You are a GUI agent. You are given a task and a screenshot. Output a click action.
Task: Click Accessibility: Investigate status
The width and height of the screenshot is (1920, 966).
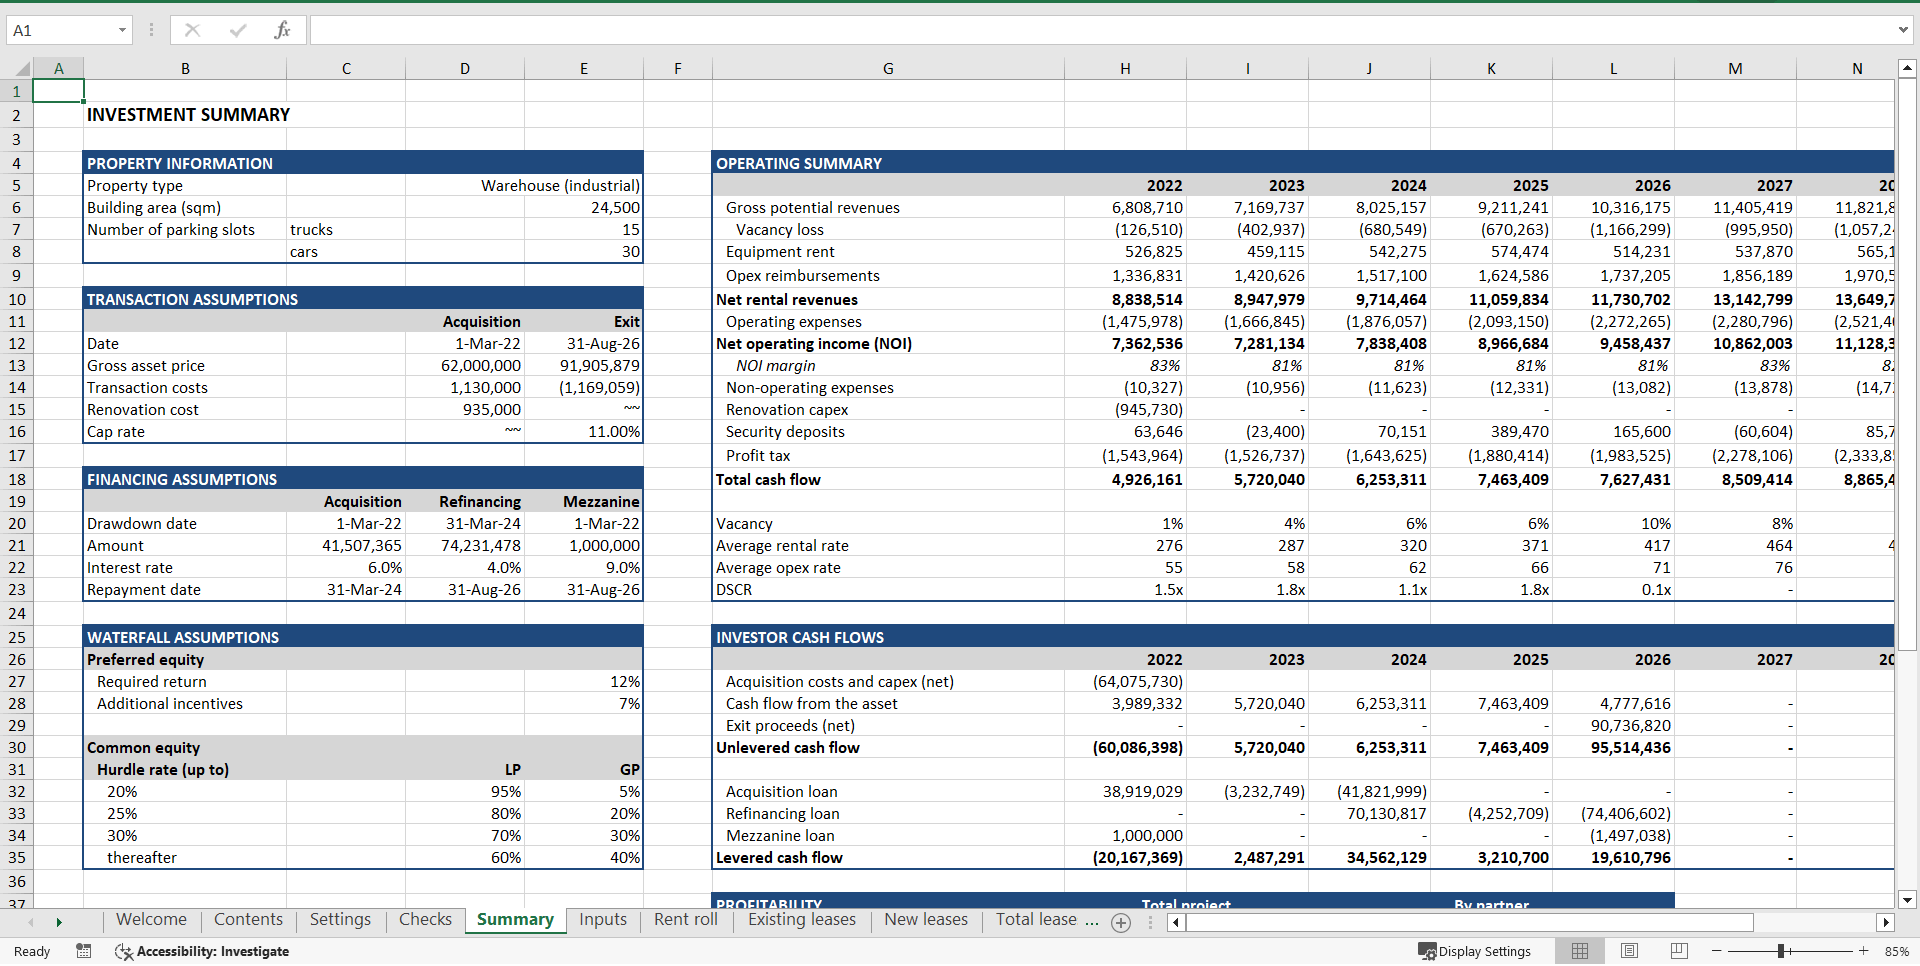coord(202,951)
